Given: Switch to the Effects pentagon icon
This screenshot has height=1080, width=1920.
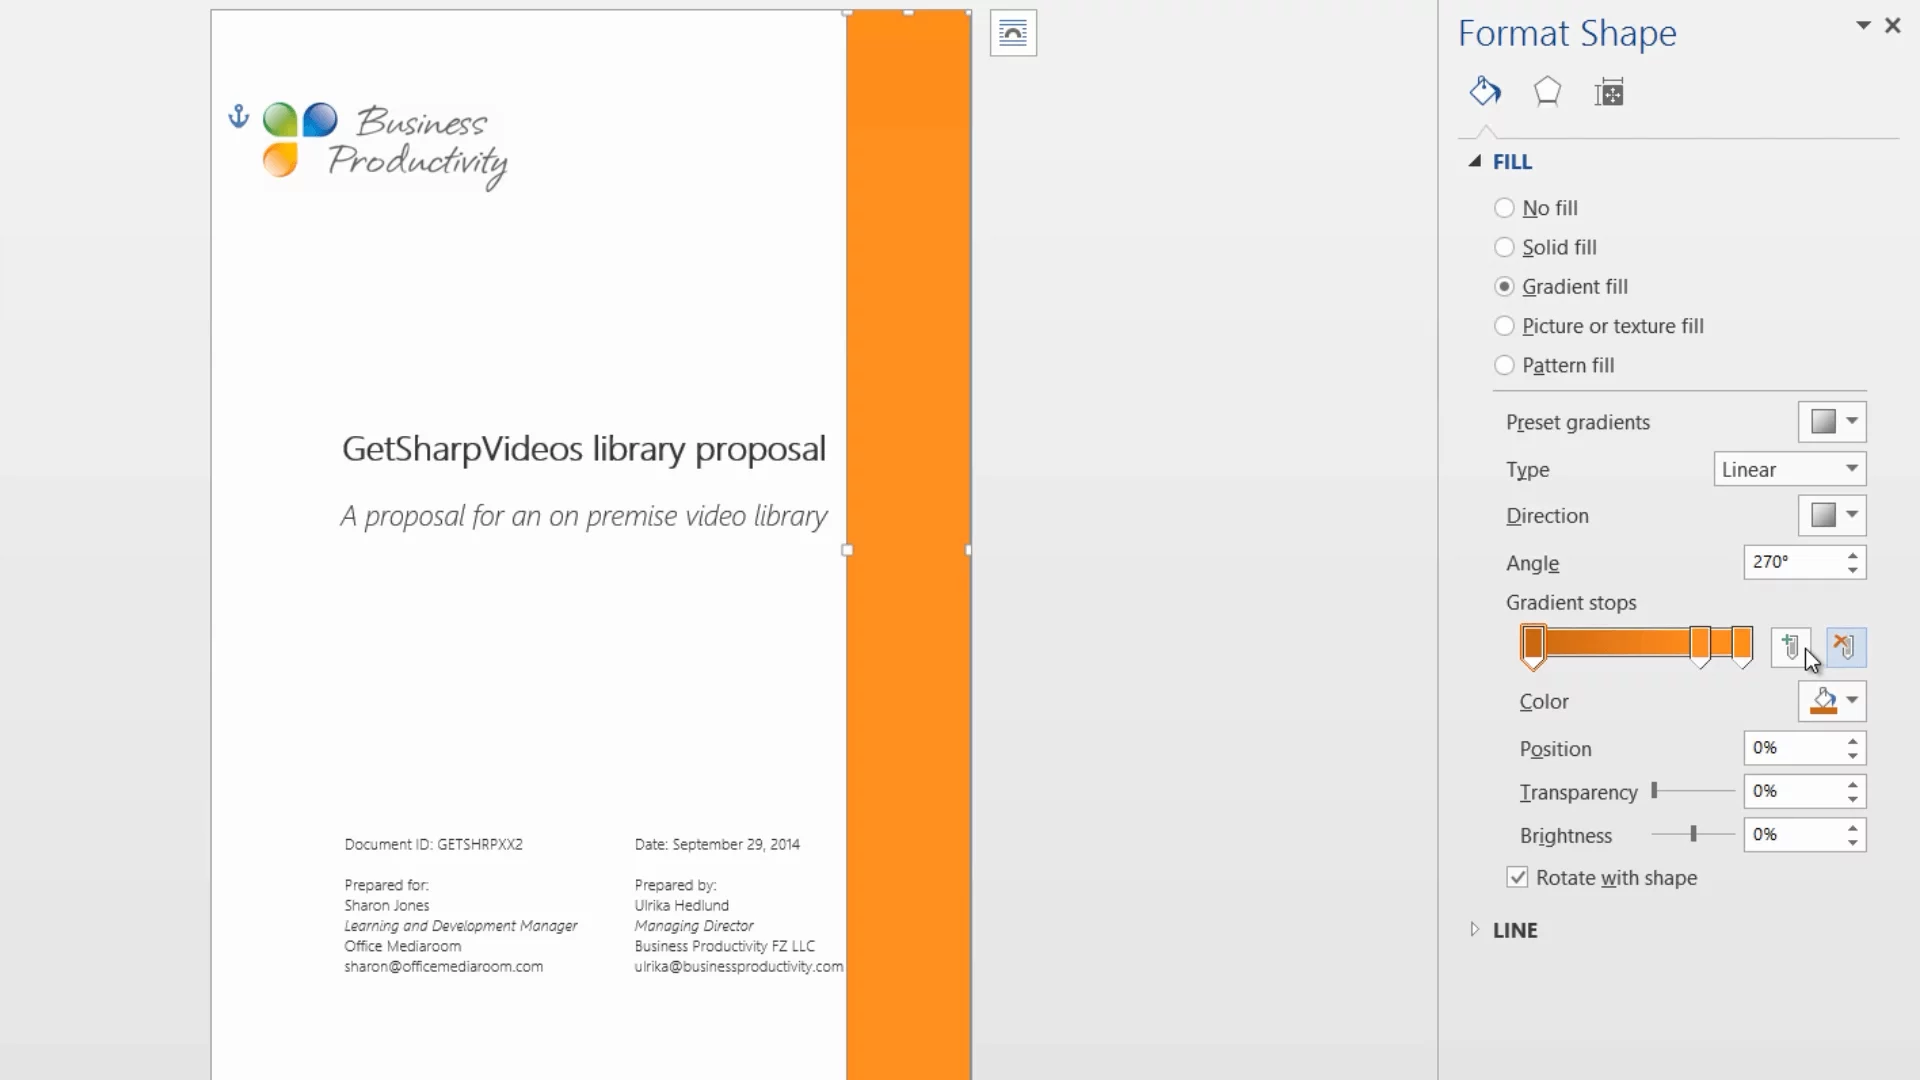Looking at the screenshot, I should pyautogui.click(x=1547, y=92).
